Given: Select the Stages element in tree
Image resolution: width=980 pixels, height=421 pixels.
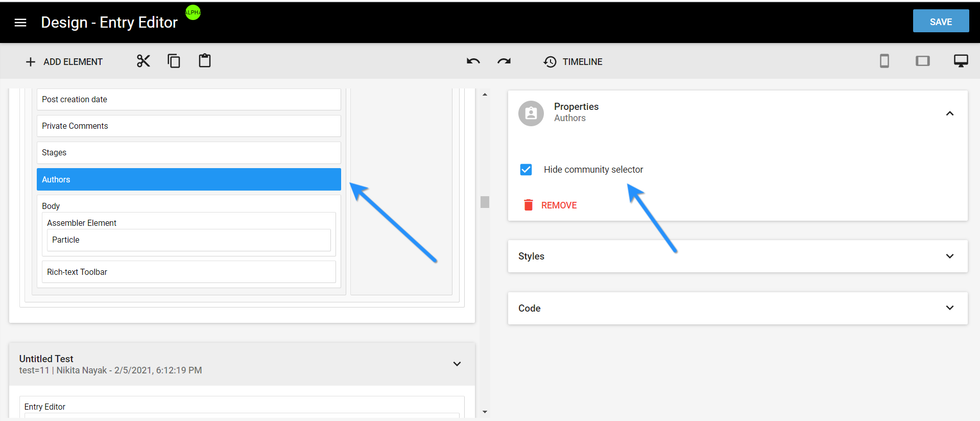Looking at the screenshot, I should click(x=188, y=153).
